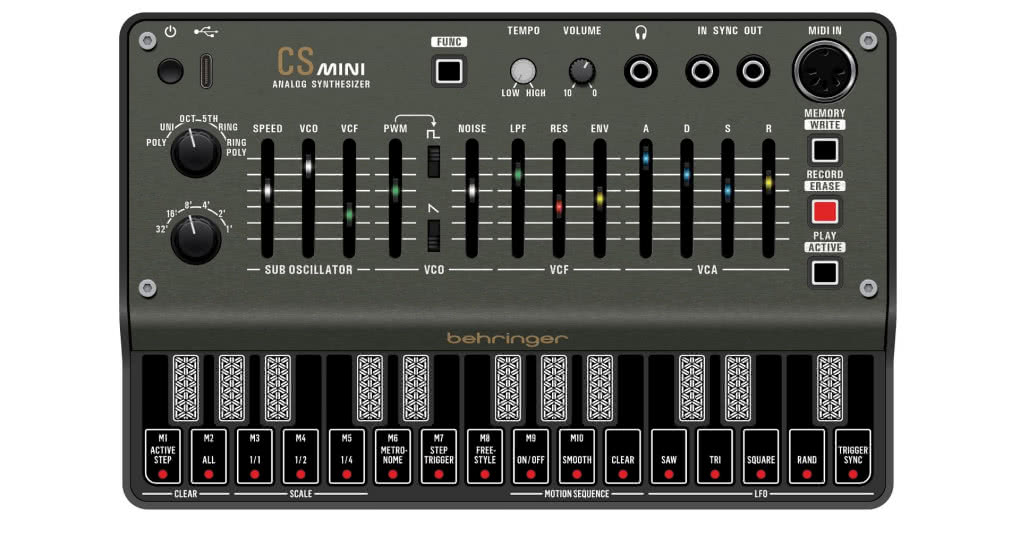Tap the patterned black key above M5 and M6

(x=370, y=388)
